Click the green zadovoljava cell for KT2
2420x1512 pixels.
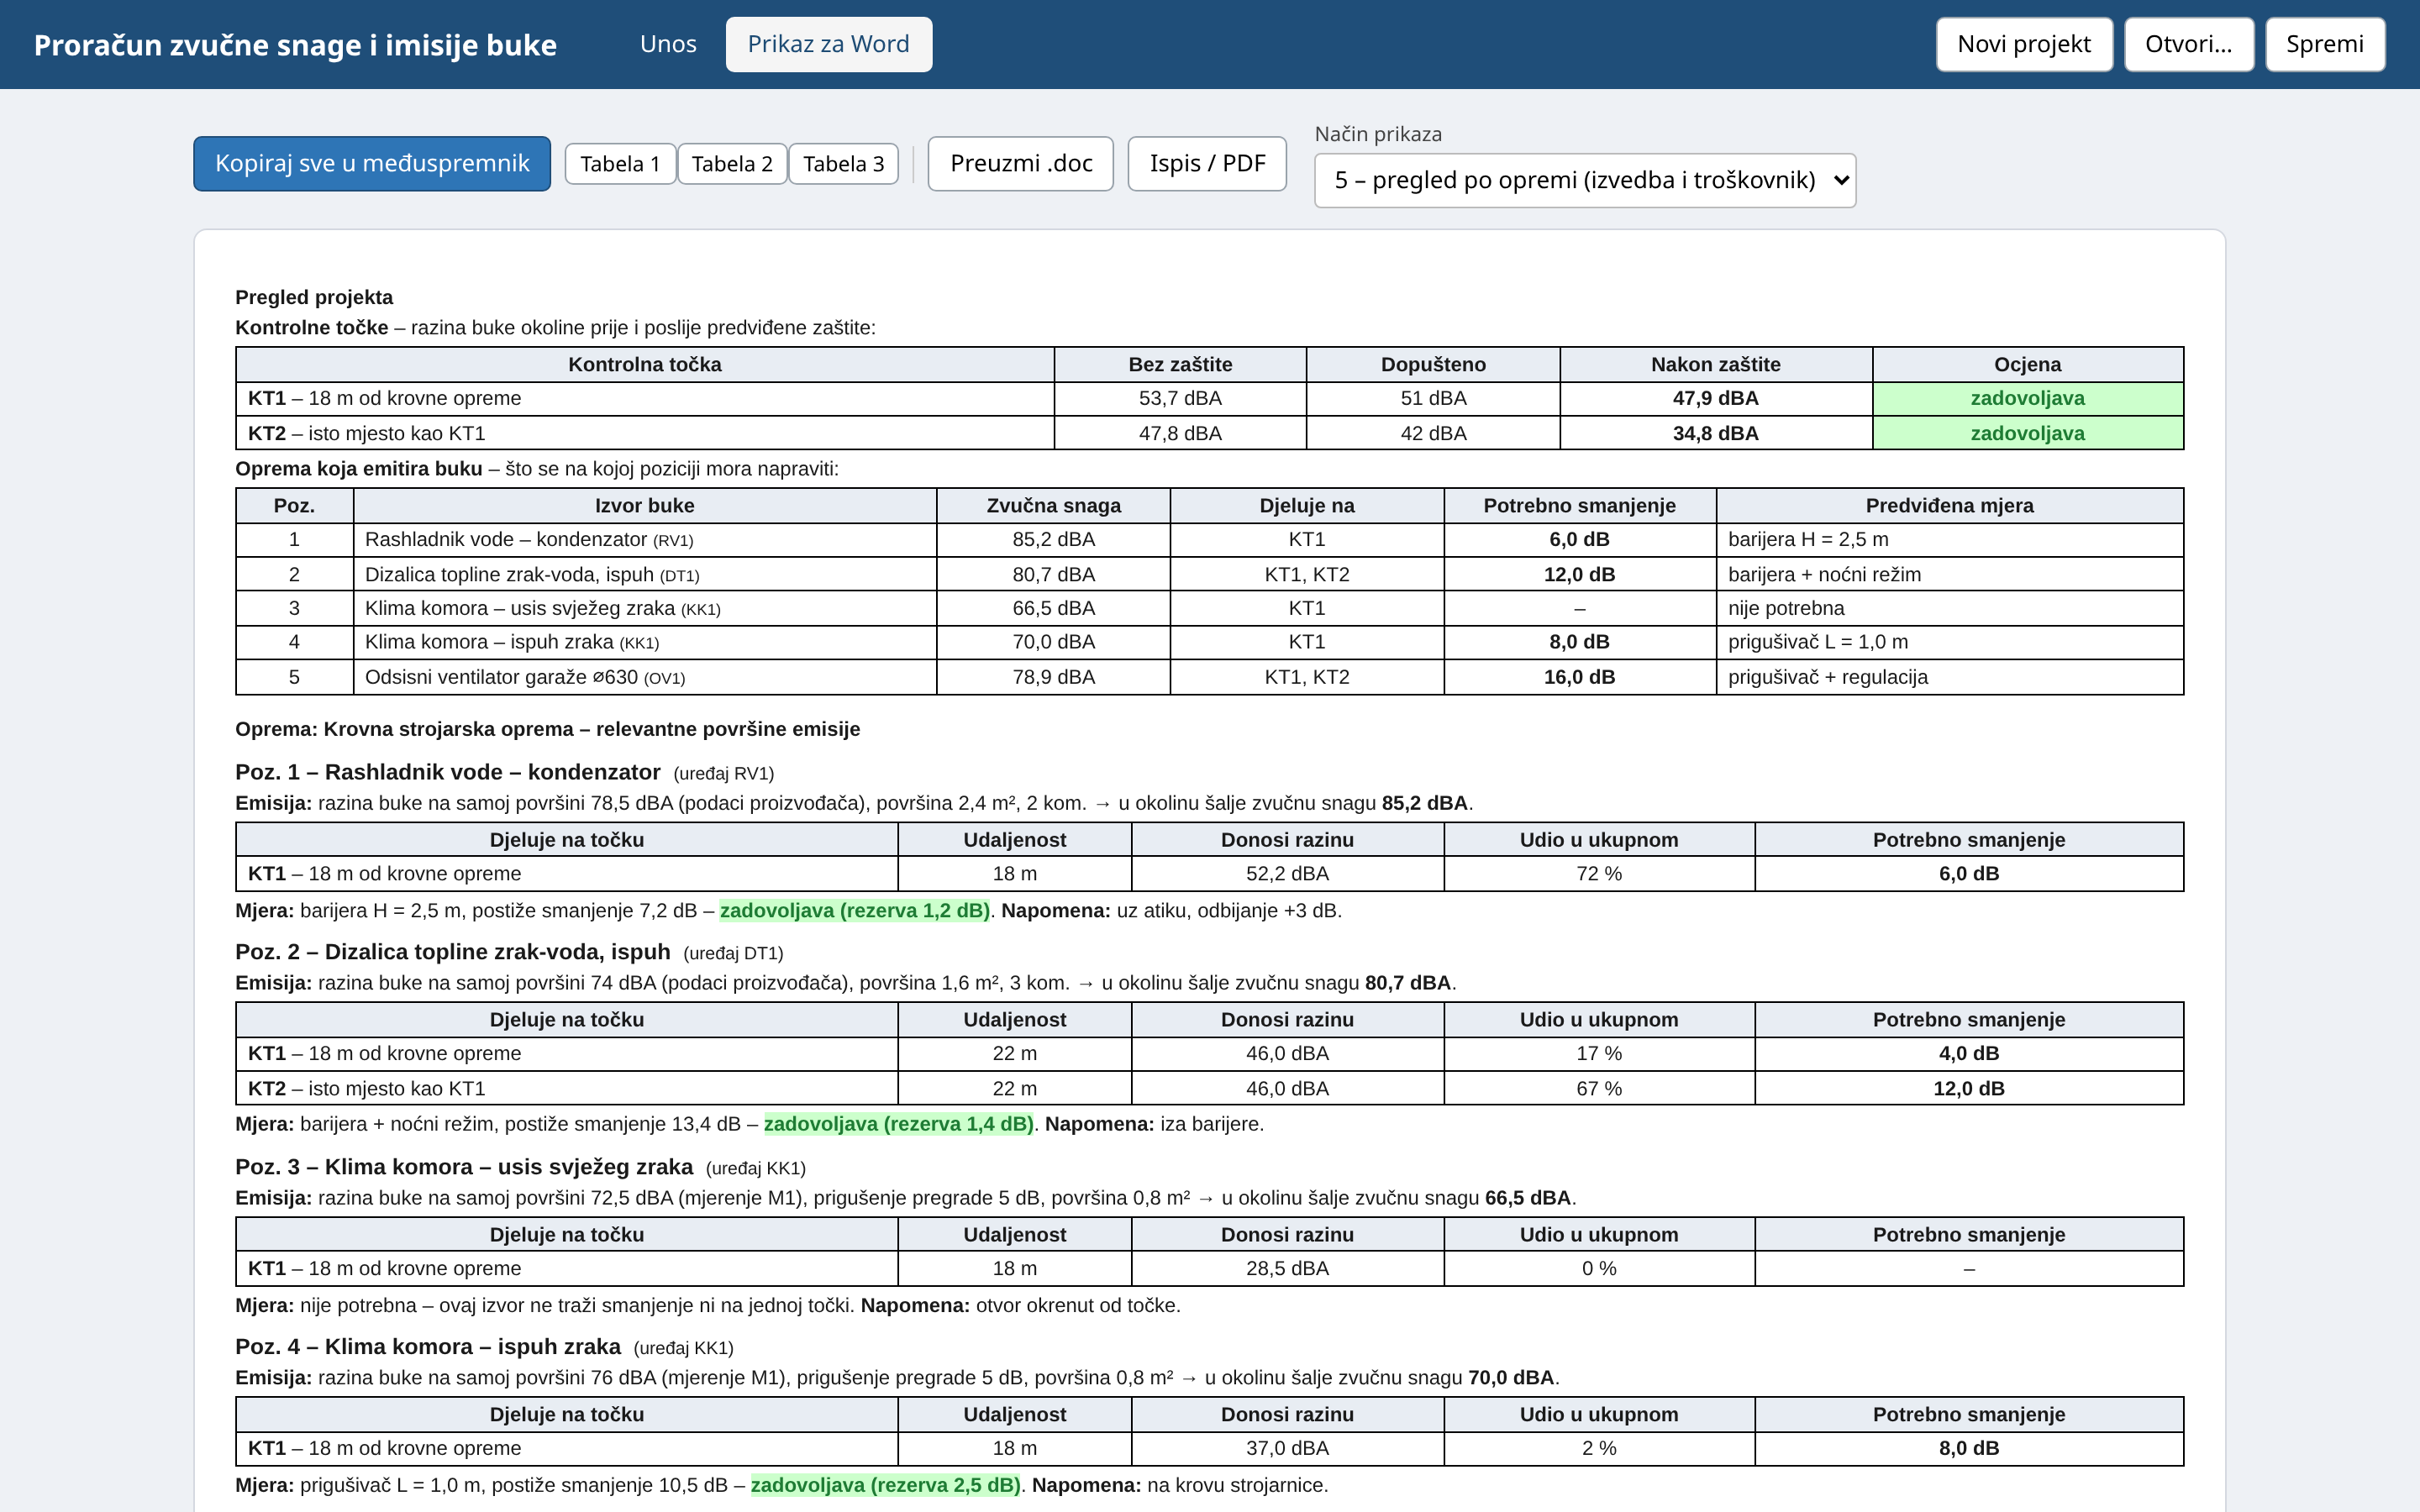(2027, 433)
